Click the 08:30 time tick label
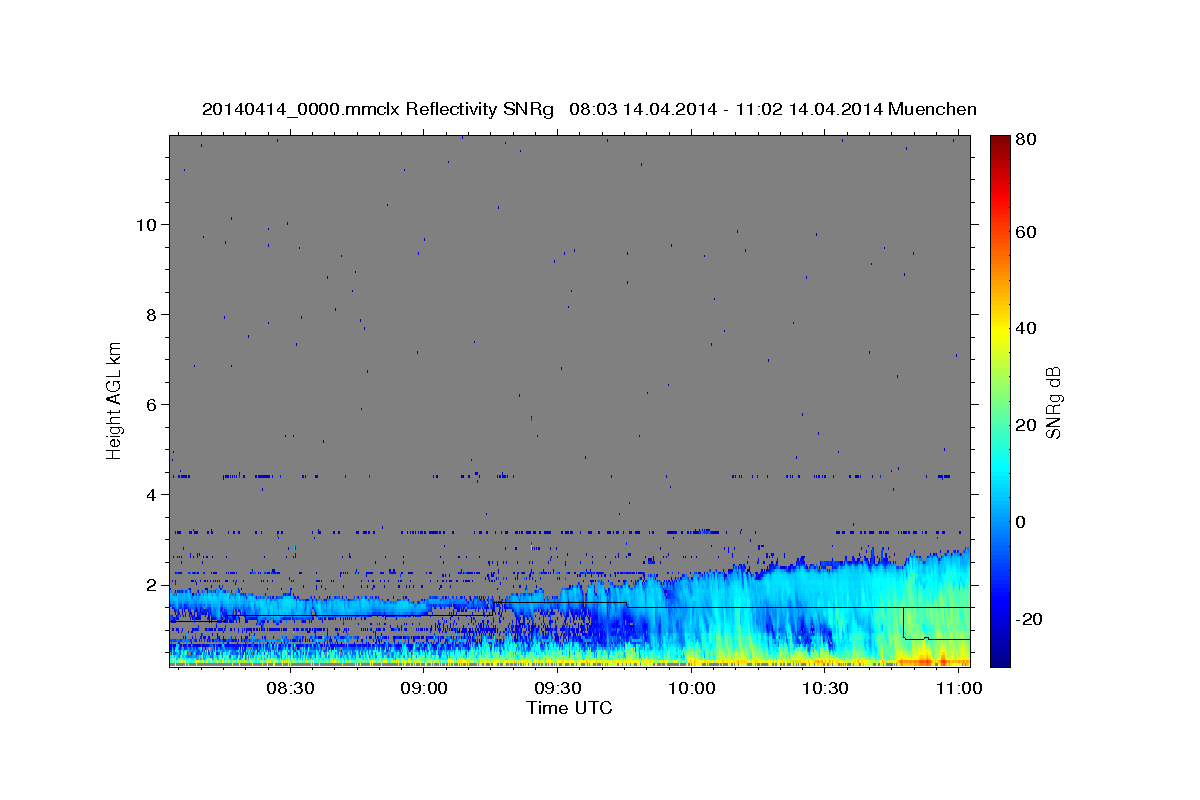Viewport: 1200px width, 800px height. coord(290,689)
